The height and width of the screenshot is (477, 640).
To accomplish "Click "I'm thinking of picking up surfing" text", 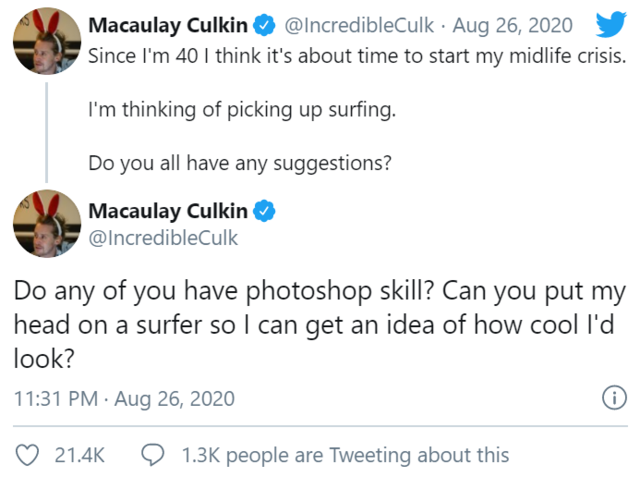I will [x=242, y=109].
